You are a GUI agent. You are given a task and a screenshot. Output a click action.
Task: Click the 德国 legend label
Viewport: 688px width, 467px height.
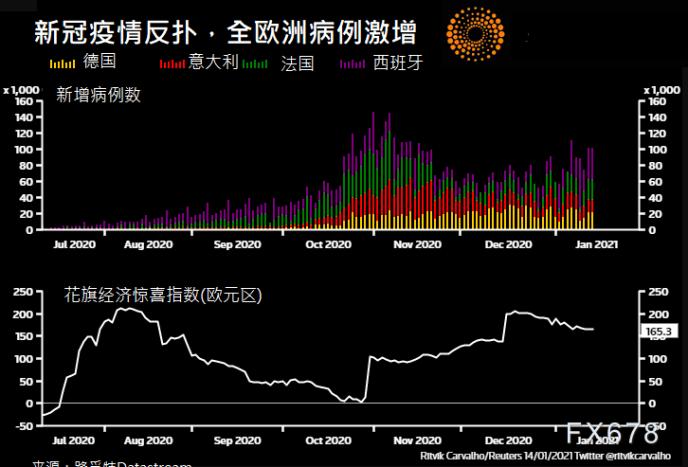coord(100,61)
